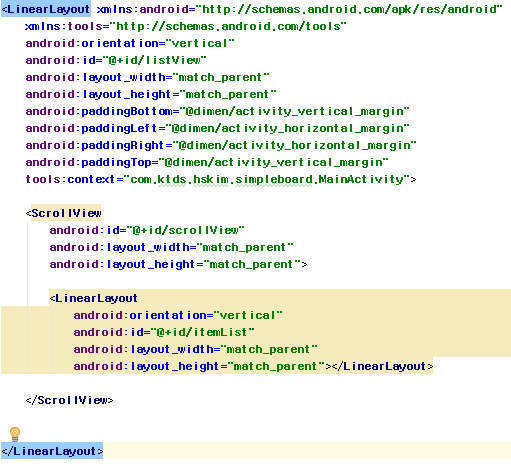Click the nested LinearLayout layout_width line
The width and height of the screenshot is (511, 468).
click(195, 349)
